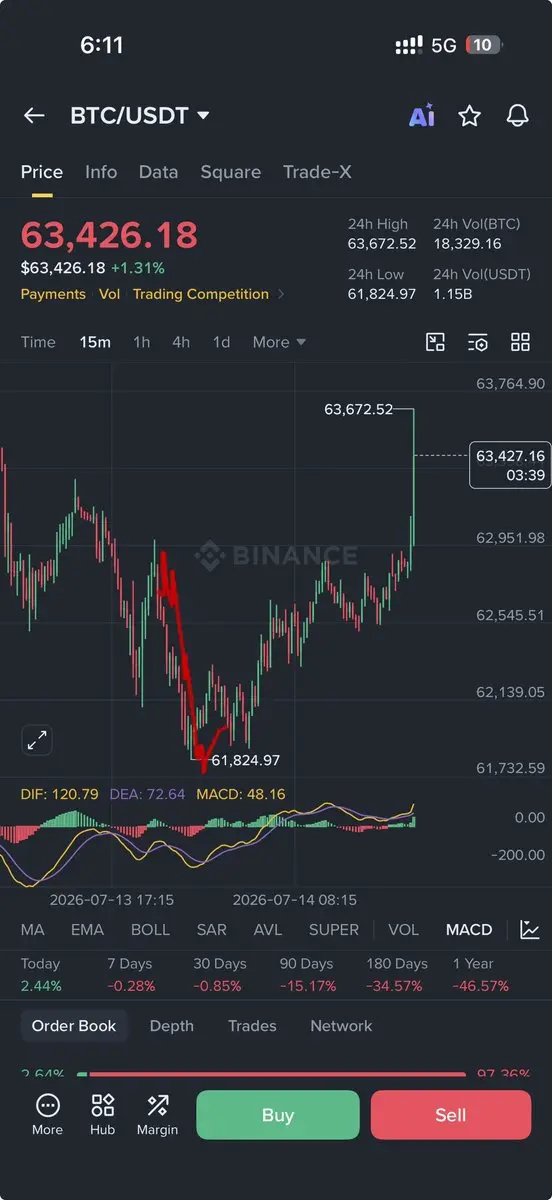Image resolution: width=552 pixels, height=1200 pixels.
Task: Toggle the EMA indicator on chart
Action: tap(87, 930)
